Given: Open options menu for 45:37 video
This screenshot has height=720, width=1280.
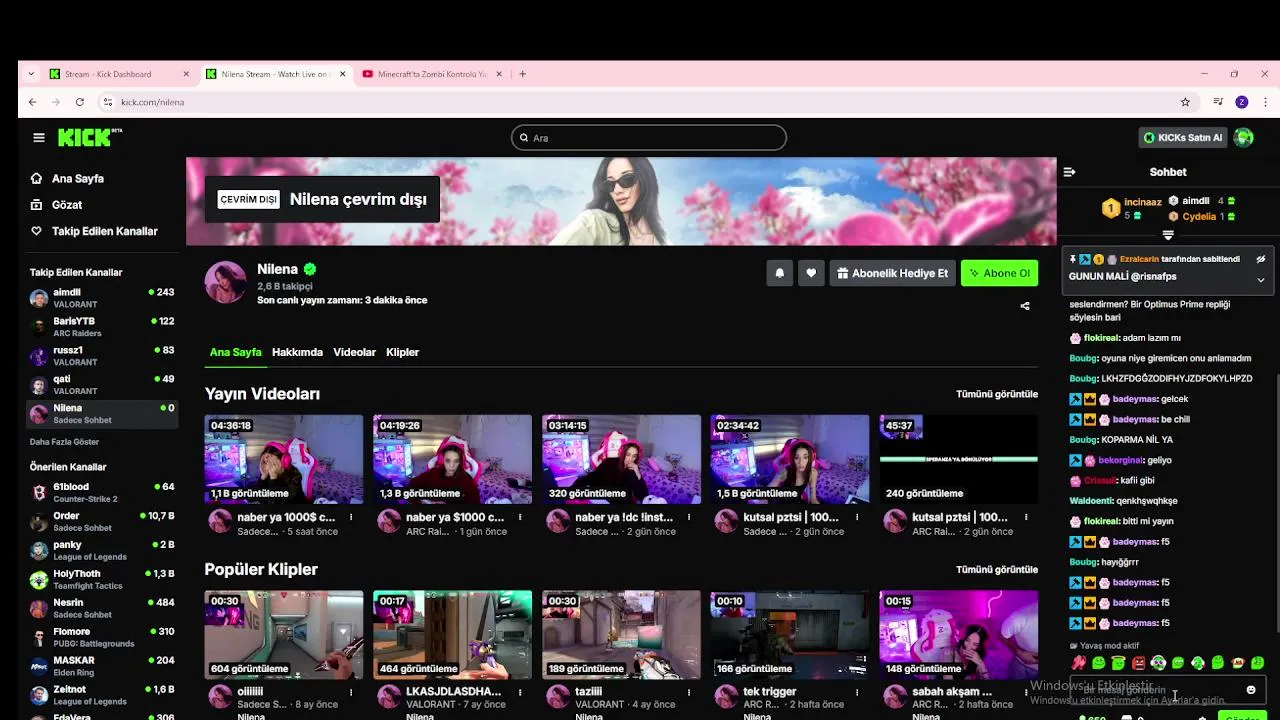Looking at the screenshot, I should coord(1026,517).
